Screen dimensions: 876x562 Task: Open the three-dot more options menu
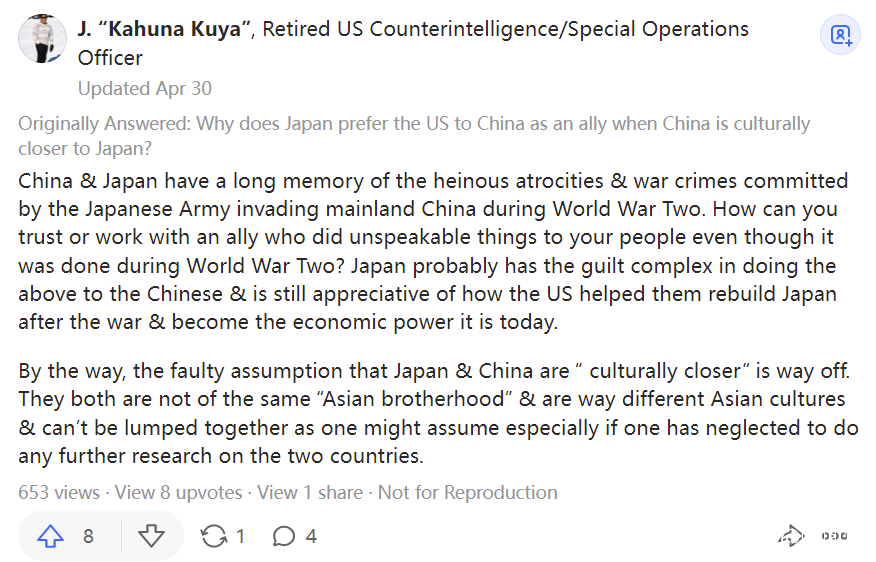click(x=834, y=536)
